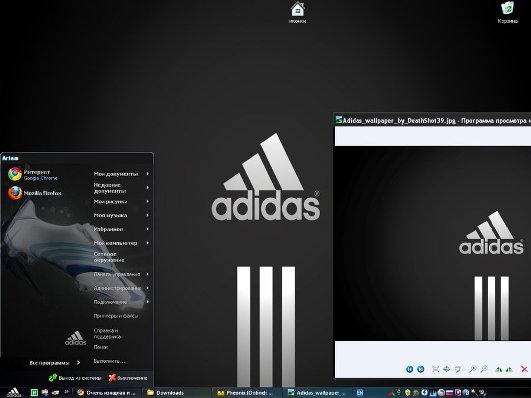Expand the Мои документы submenu arrow
This screenshot has height=398, width=531.
pos(148,174)
